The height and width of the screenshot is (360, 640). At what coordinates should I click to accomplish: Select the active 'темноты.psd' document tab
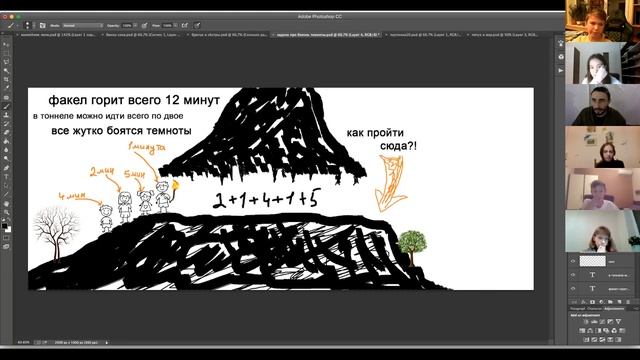point(327,35)
